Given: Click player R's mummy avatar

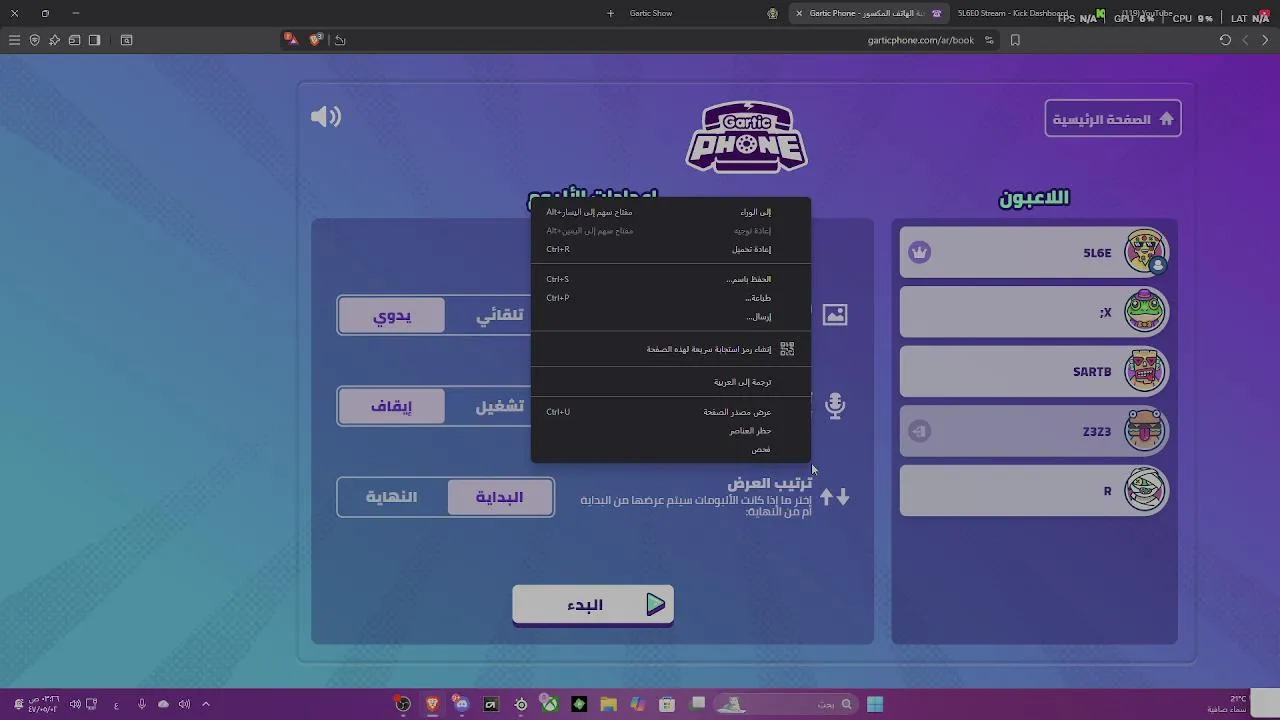Looking at the screenshot, I should tap(1145, 491).
